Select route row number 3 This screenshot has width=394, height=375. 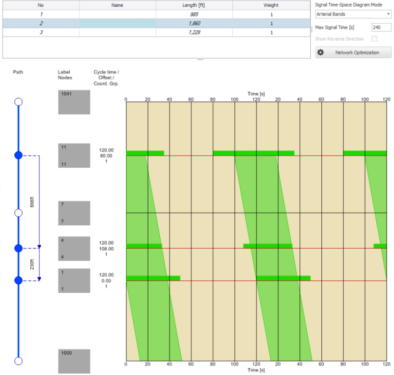pos(156,32)
